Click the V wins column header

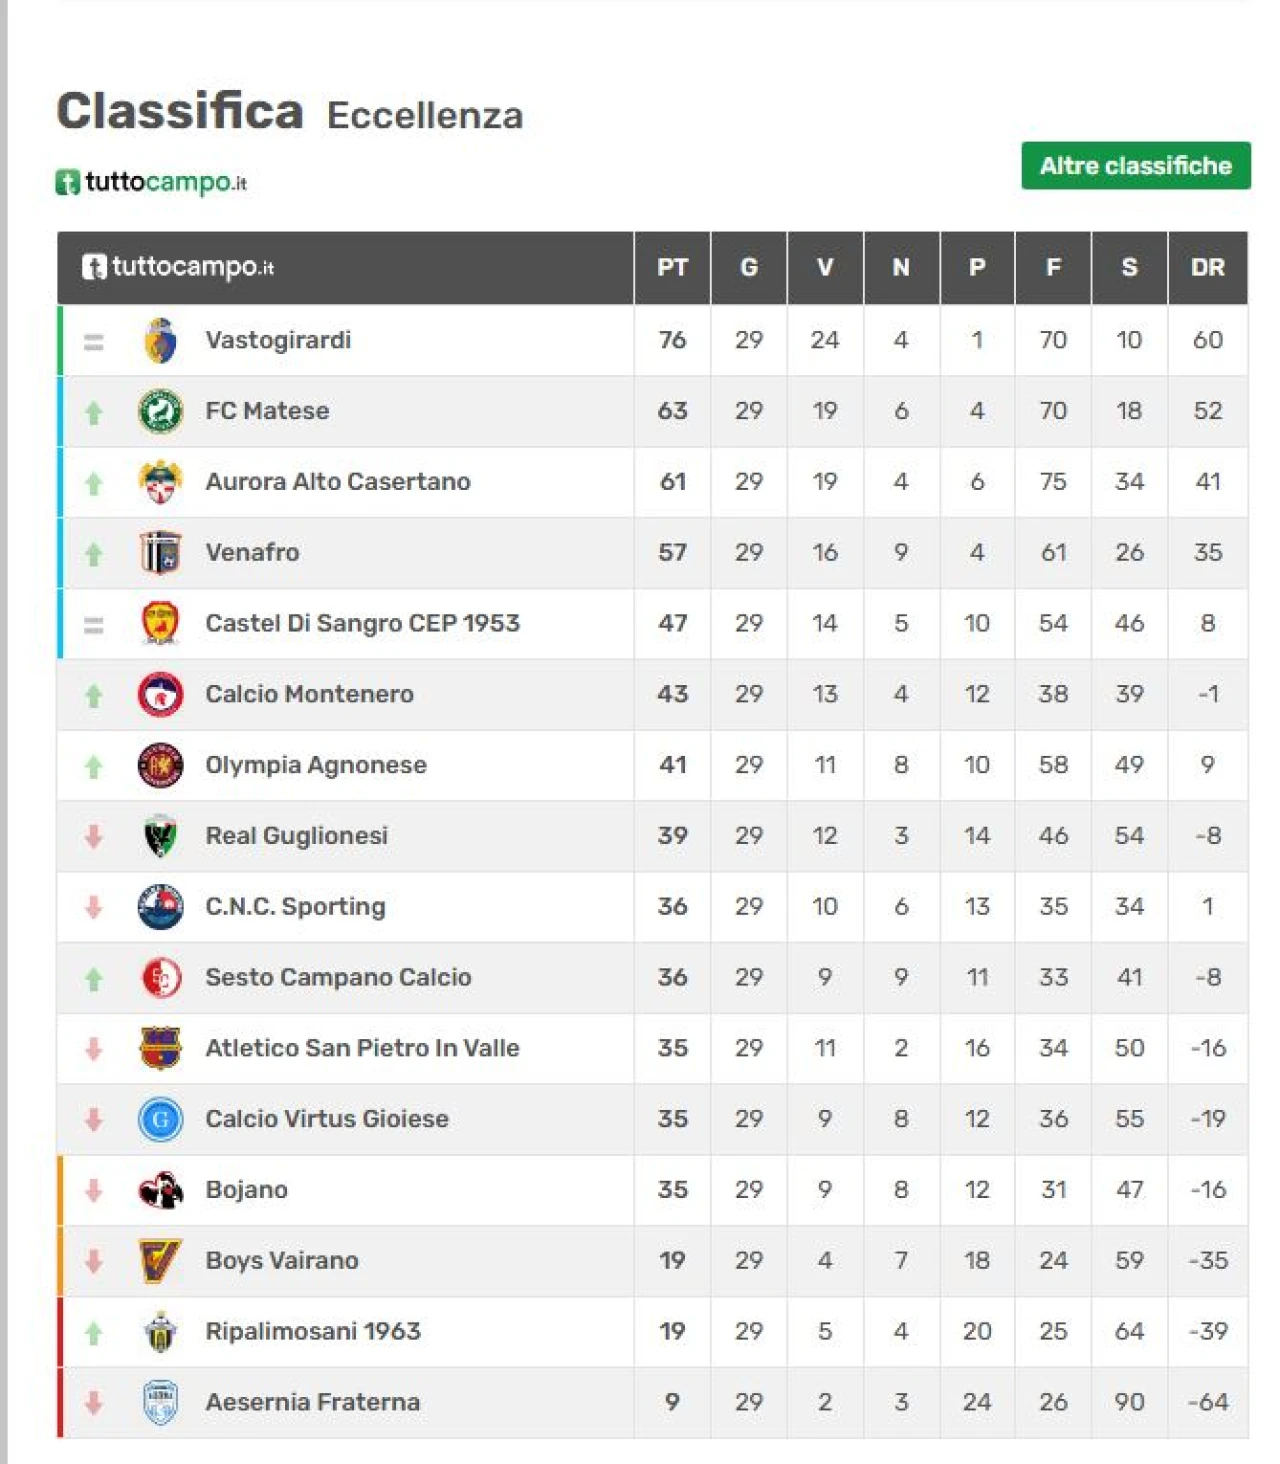[825, 267]
